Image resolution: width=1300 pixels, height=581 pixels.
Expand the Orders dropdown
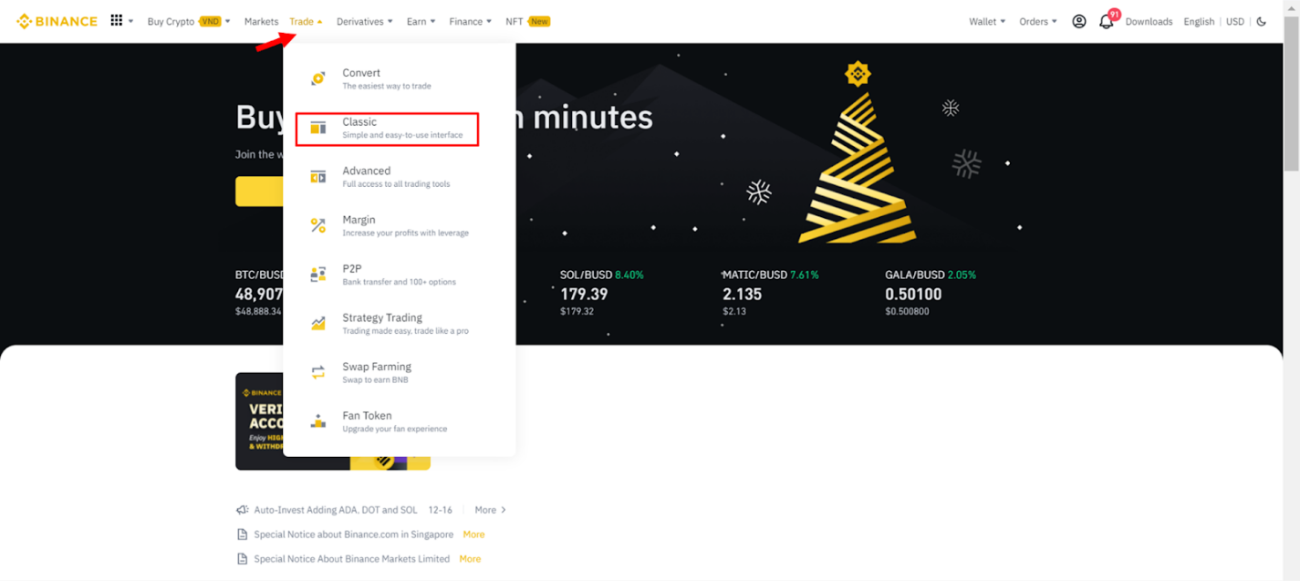point(1037,21)
